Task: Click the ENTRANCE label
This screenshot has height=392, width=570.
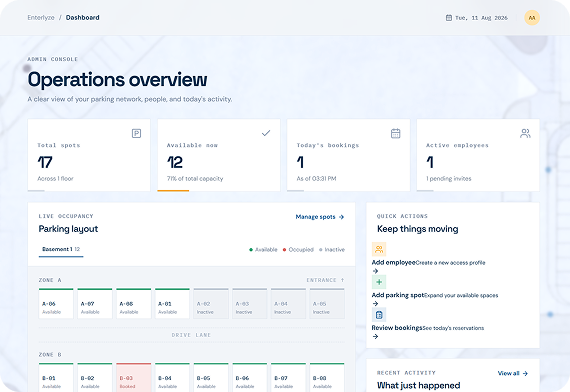Action: click(325, 280)
